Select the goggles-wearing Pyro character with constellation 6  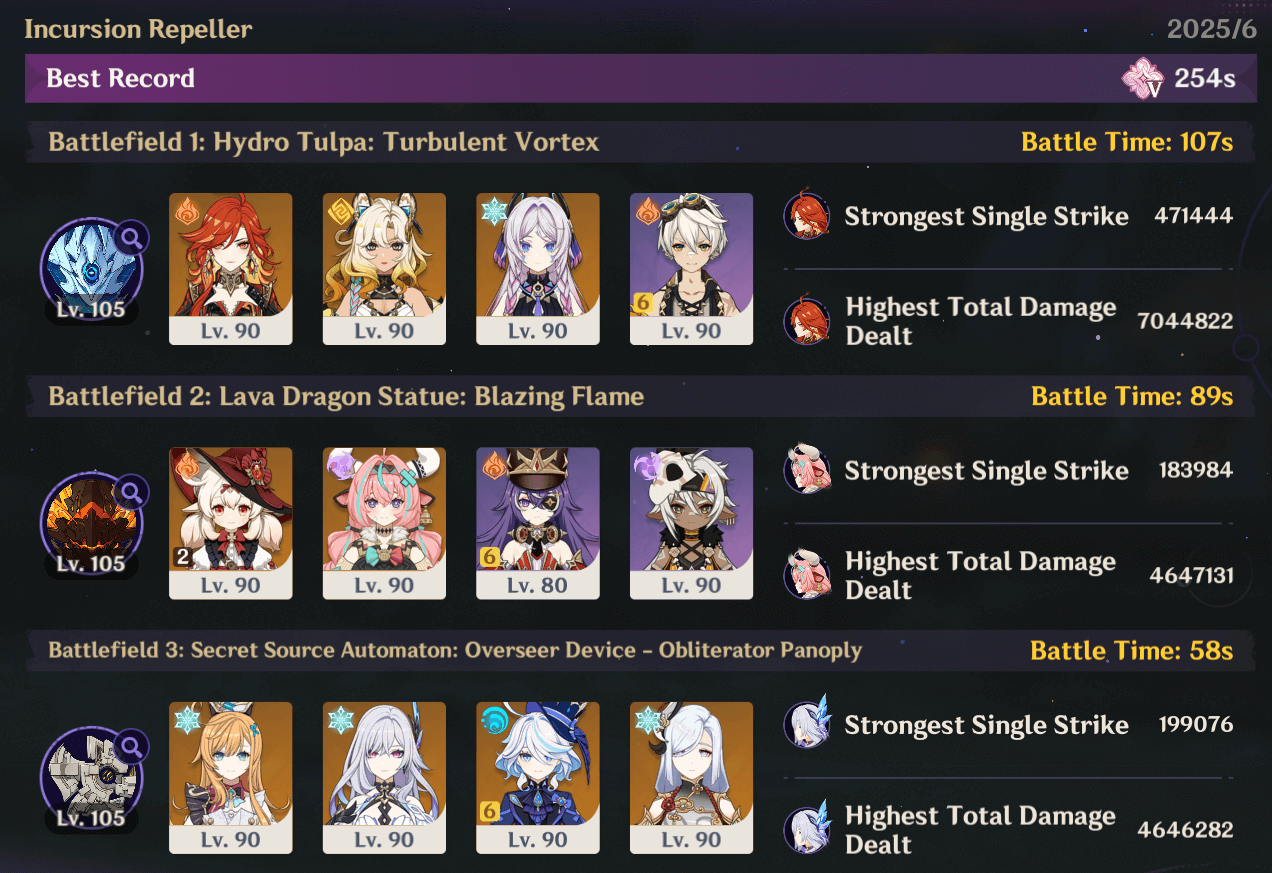(x=691, y=269)
